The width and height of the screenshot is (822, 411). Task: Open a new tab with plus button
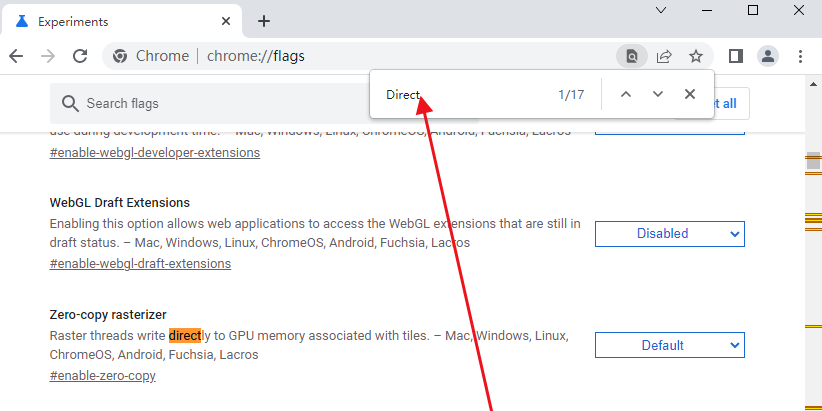264,21
